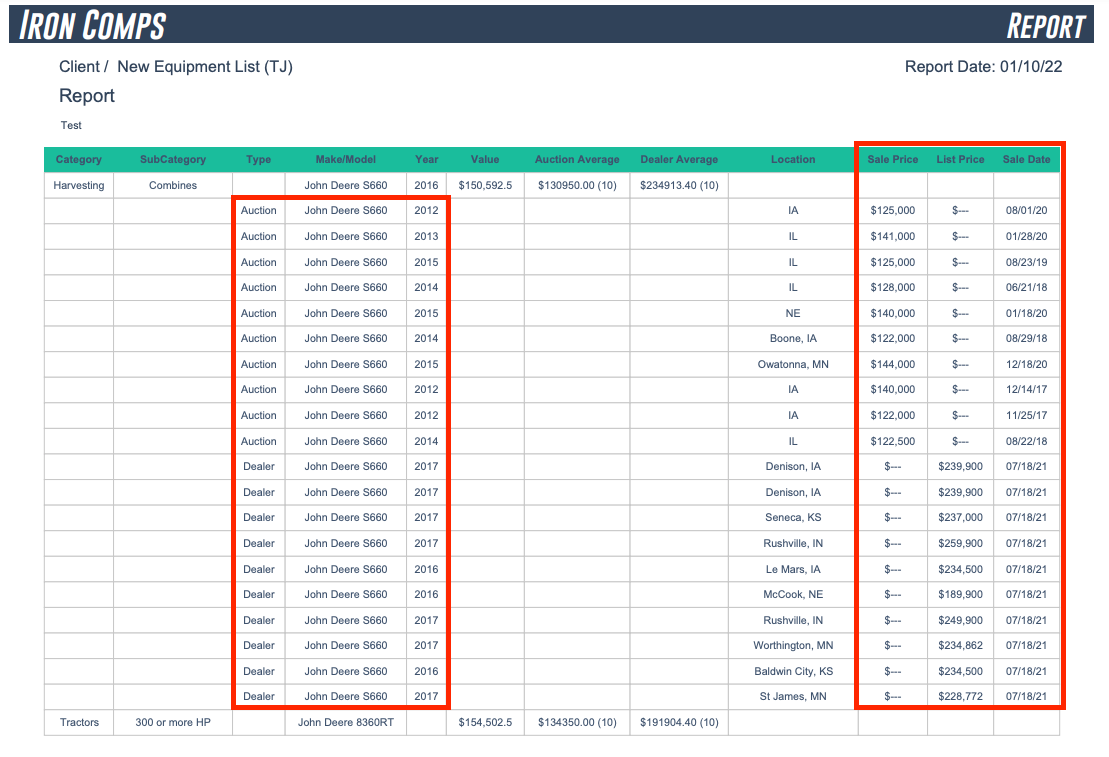Select the $259,900 list price

960,543
